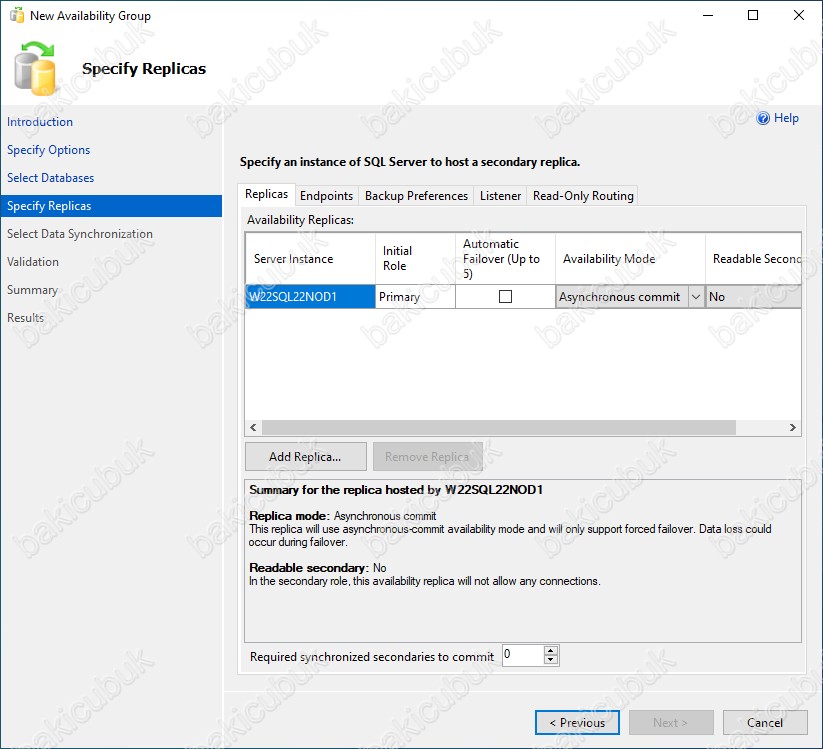This screenshot has height=749, width=823.
Task: Select the Specify Replicas step in sidebar
Action: point(111,206)
